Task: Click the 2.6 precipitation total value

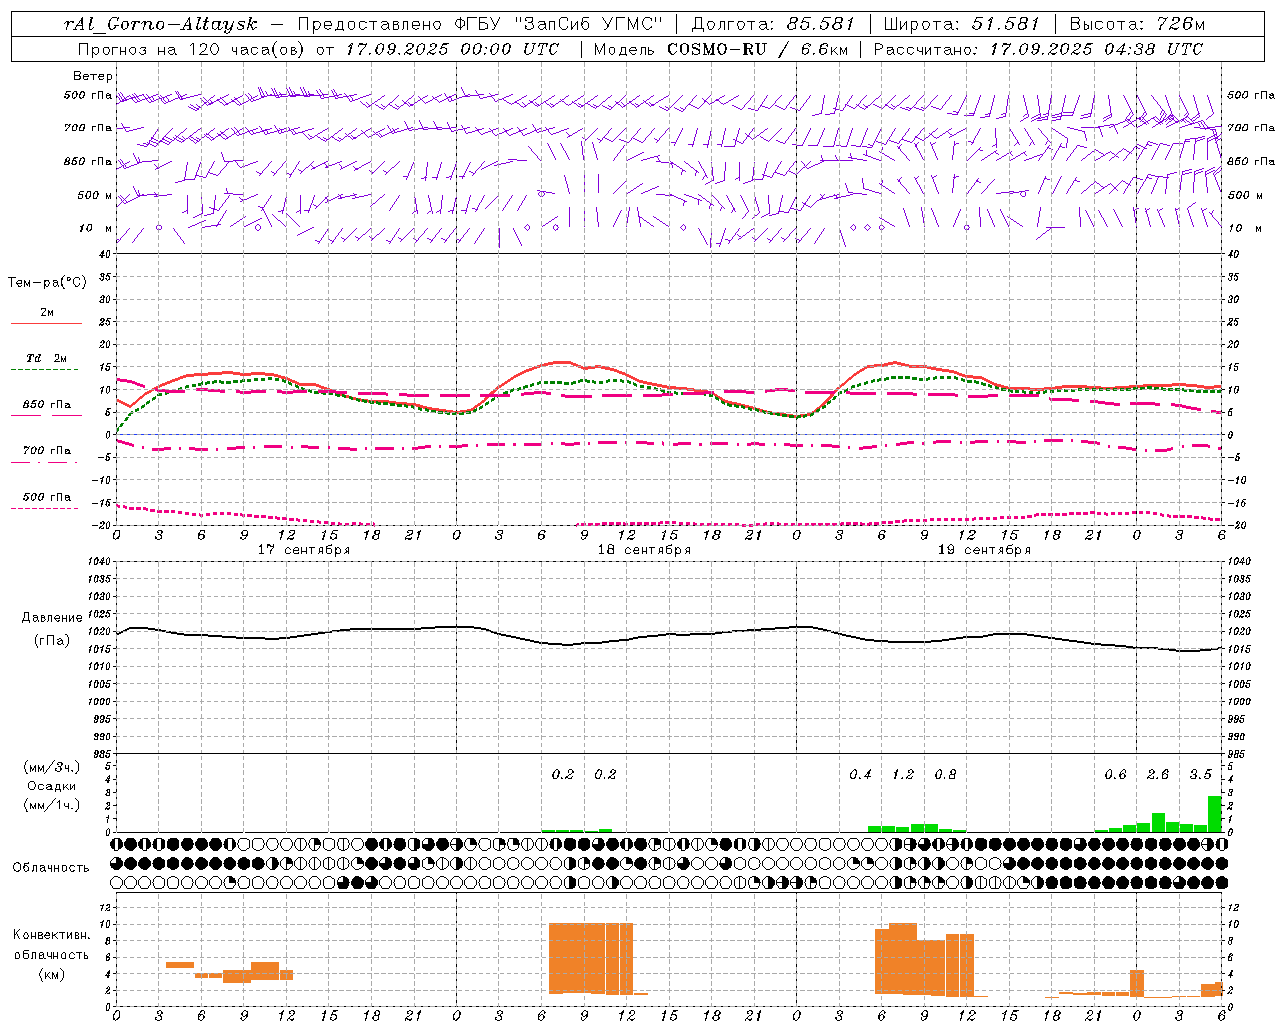Action: click(1157, 774)
